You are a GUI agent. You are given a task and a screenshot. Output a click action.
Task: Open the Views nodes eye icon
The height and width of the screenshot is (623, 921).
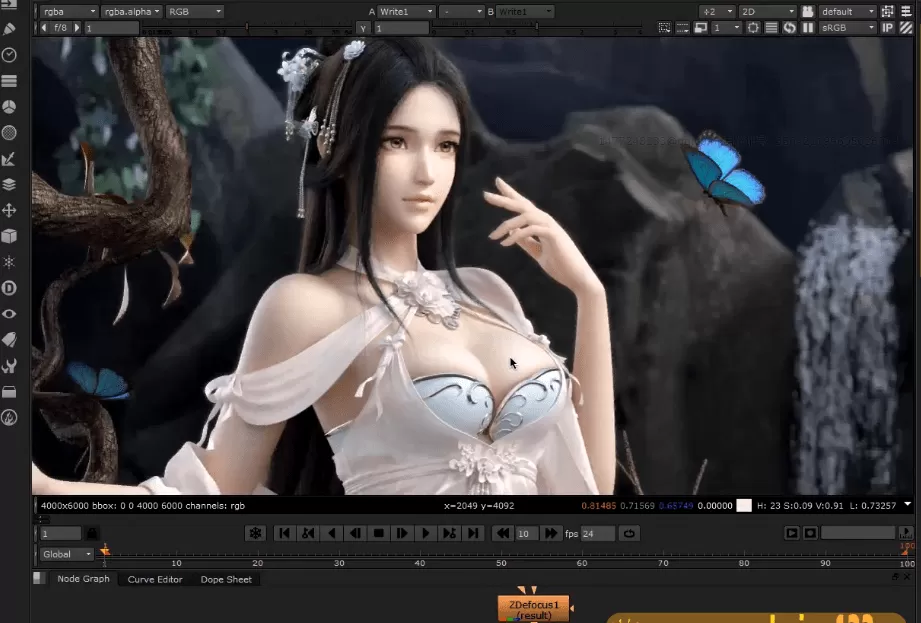[10, 313]
